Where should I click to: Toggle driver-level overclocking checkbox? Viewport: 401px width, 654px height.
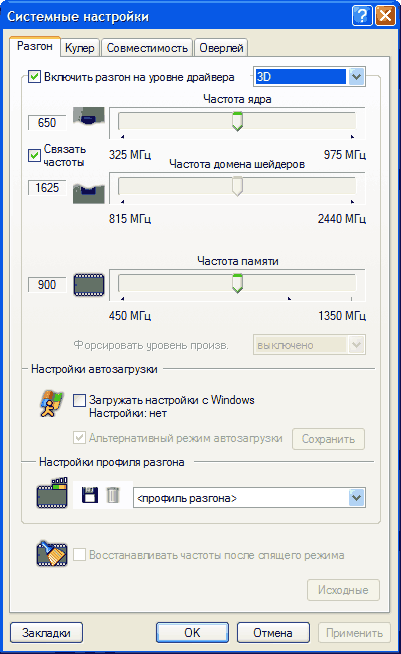coord(34,77)
